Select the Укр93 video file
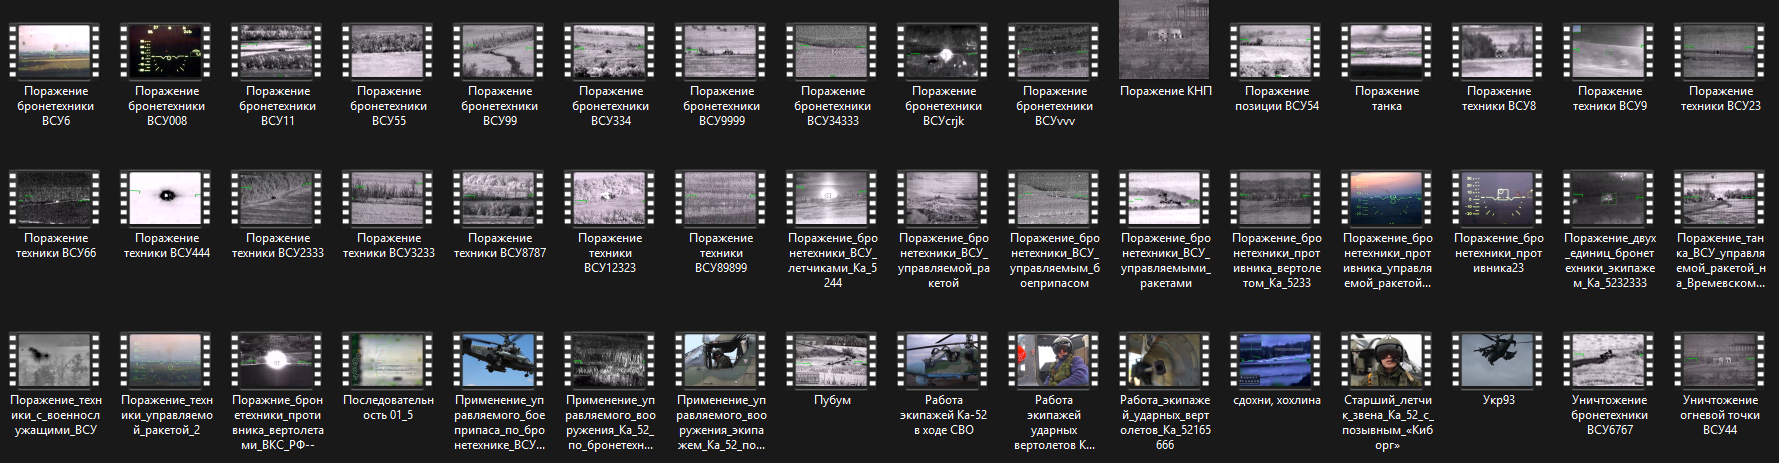The width and height of the screenshot is (1779, 463). 1499,360
